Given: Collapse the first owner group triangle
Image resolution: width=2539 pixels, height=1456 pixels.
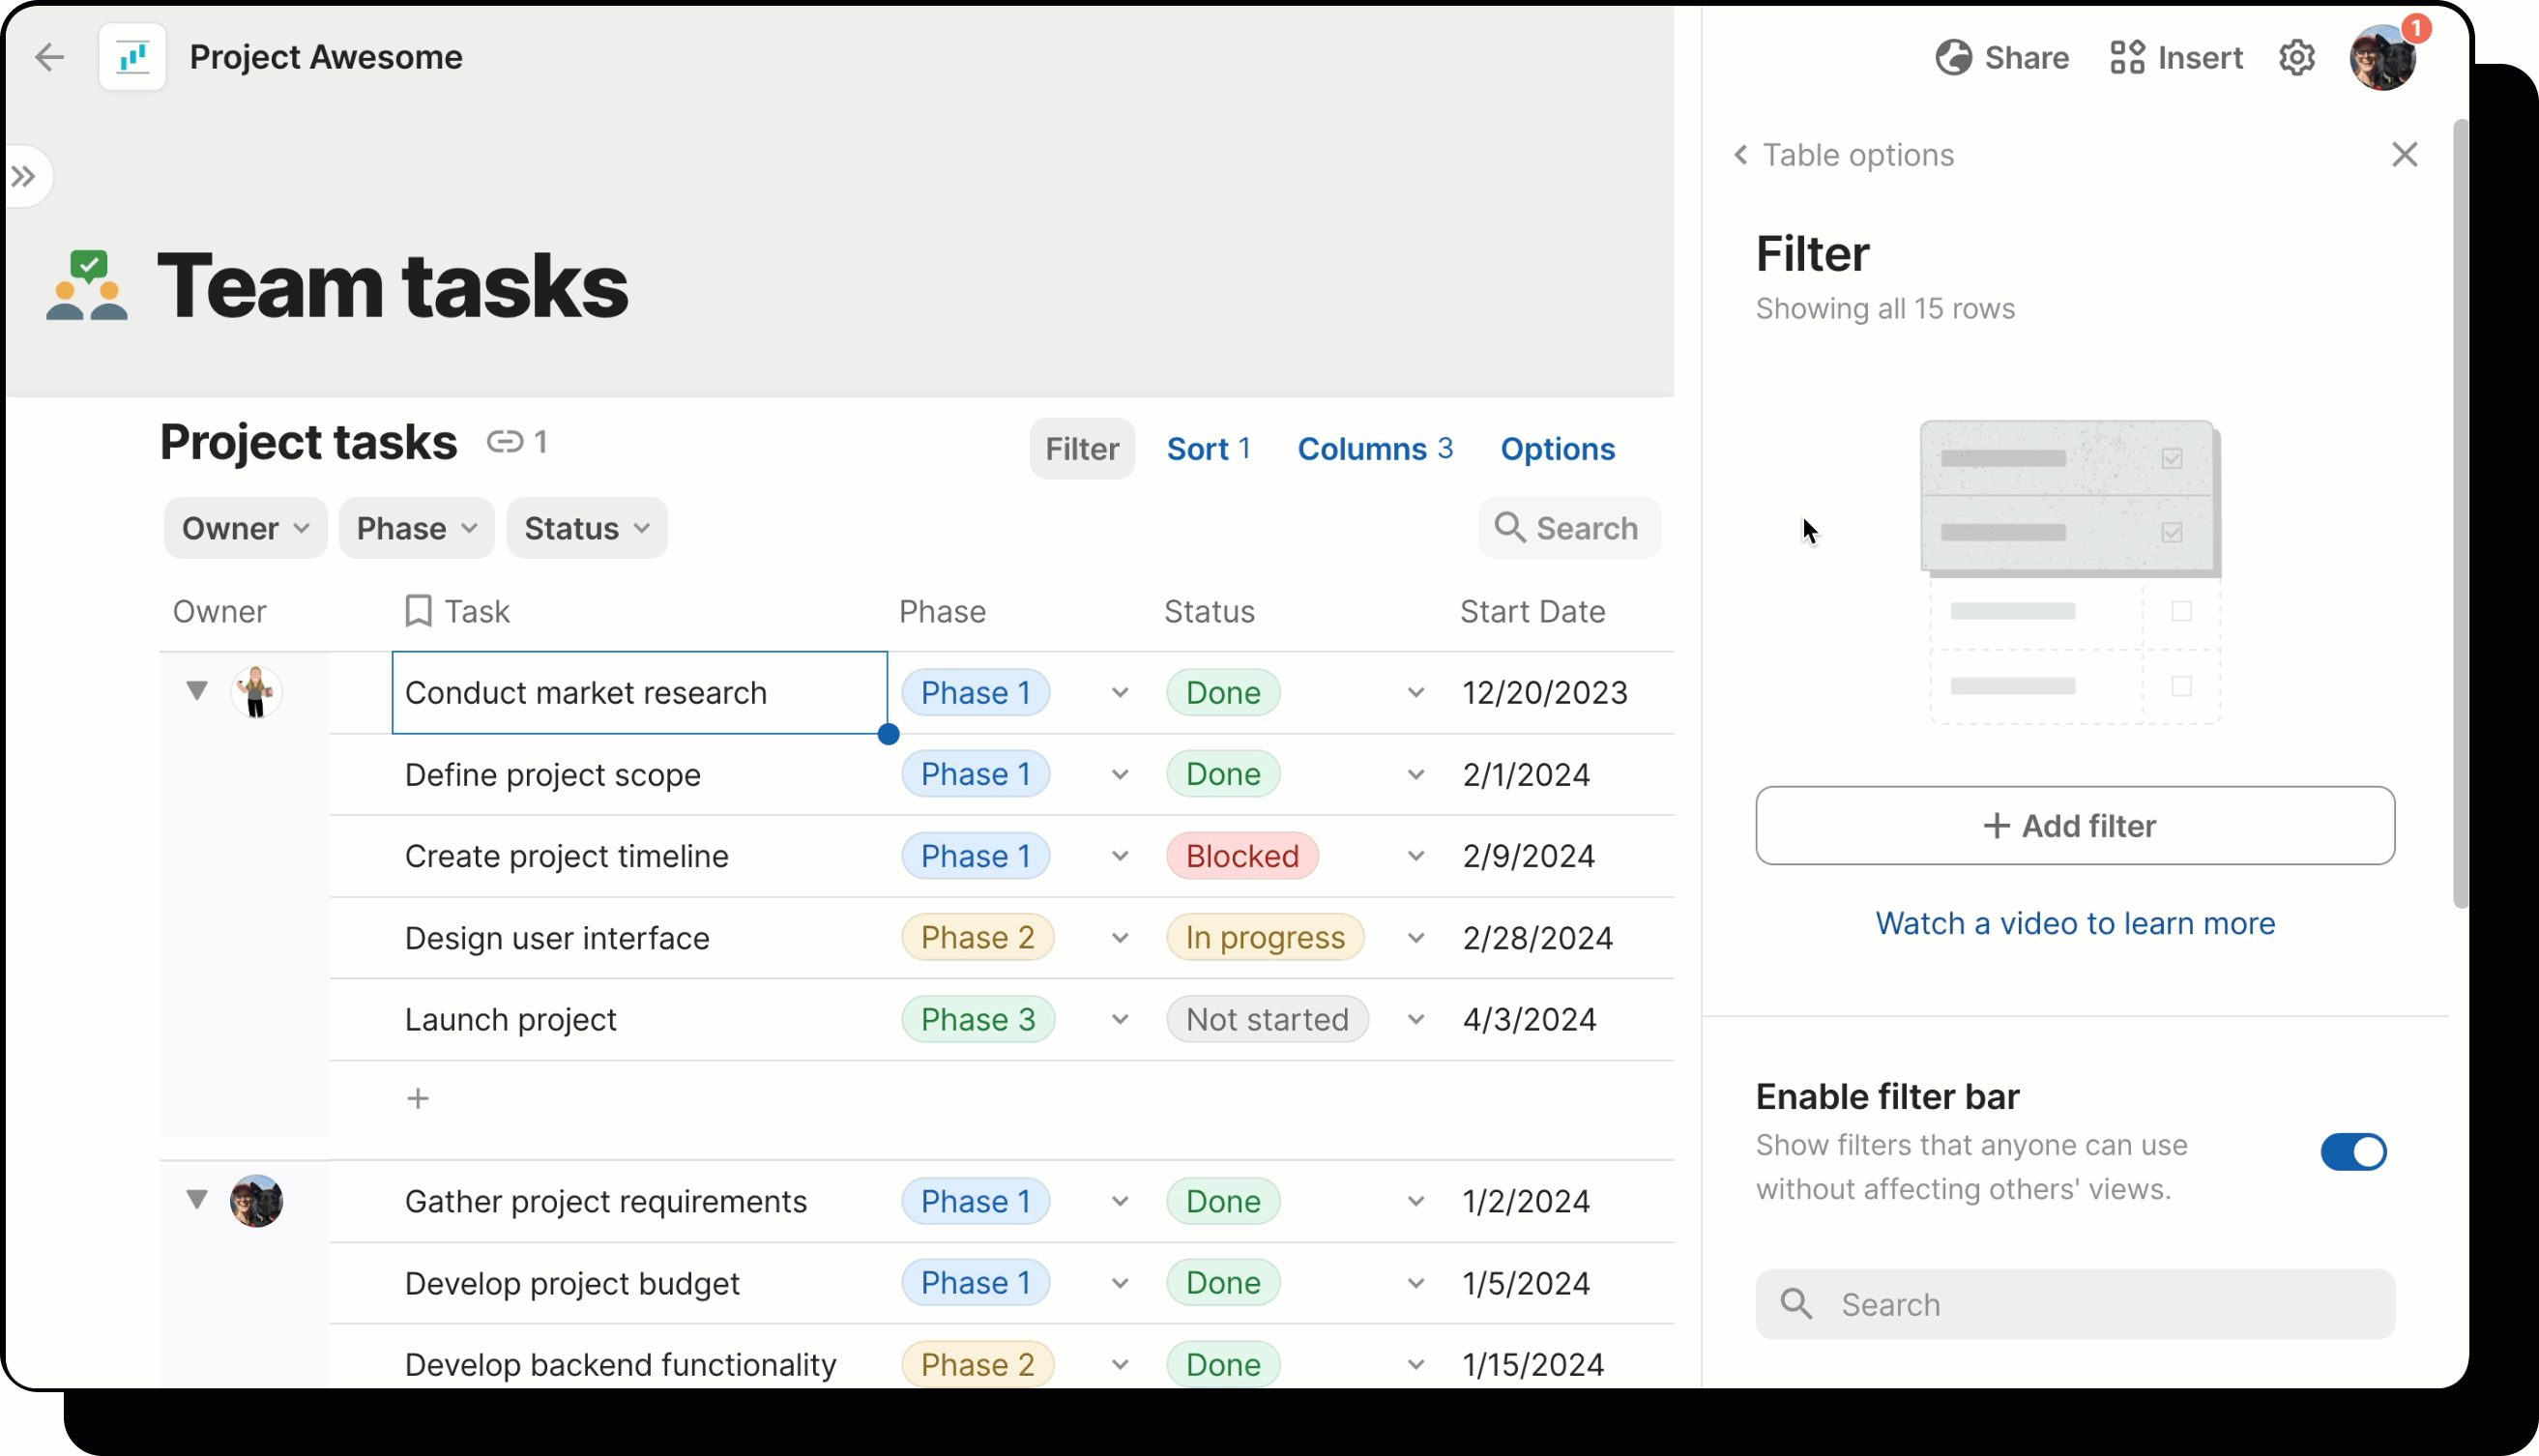Looking at the screenshot, I should pos(197,690).
